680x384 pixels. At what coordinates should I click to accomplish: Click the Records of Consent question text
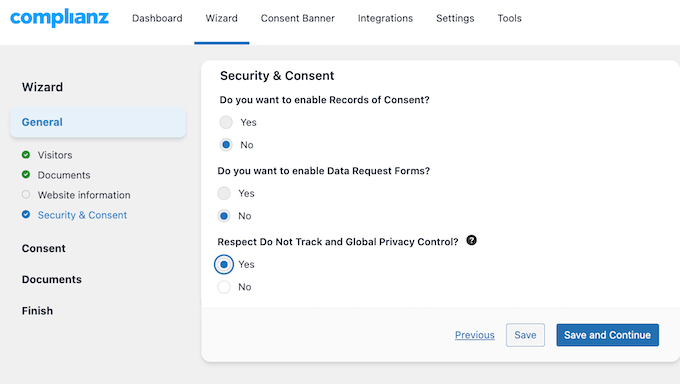point(324,100)
